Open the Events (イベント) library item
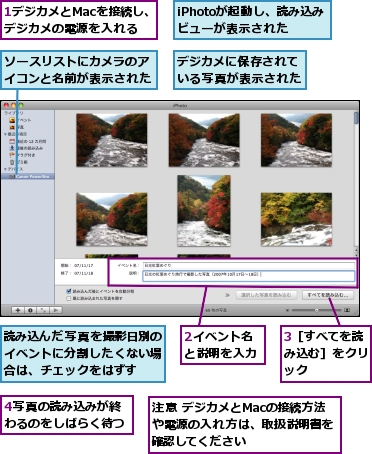The width and height of the screenshot is (372, 454). coord(20,120)
